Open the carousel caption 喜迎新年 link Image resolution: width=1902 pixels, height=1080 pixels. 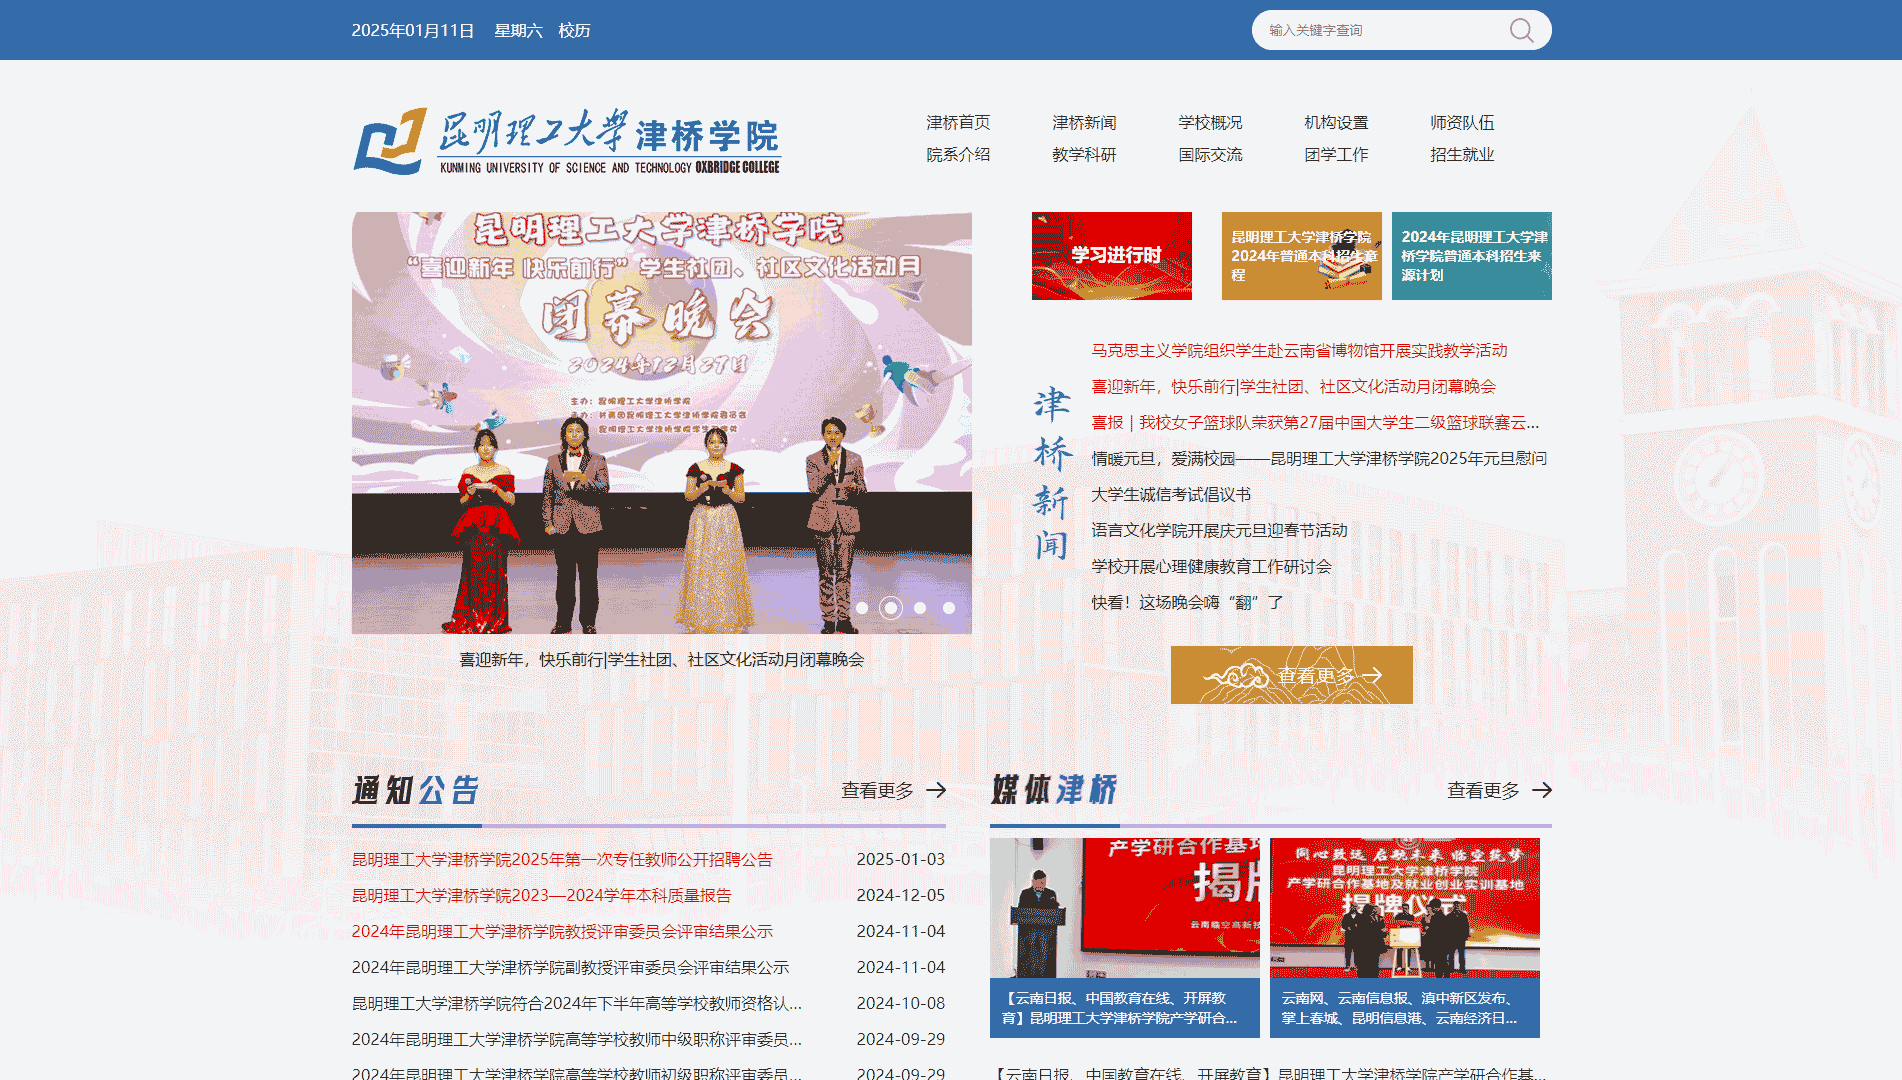click(661, 660)
